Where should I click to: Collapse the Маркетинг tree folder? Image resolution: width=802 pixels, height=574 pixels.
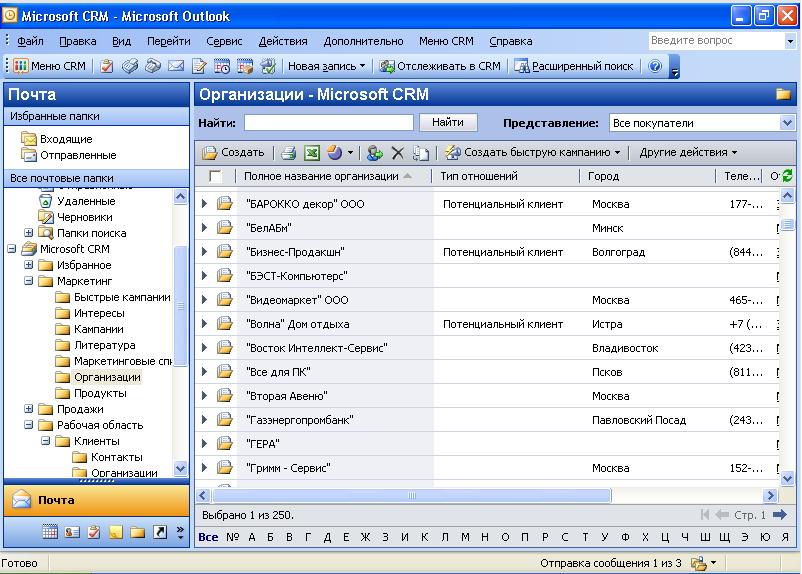[29, 281]
